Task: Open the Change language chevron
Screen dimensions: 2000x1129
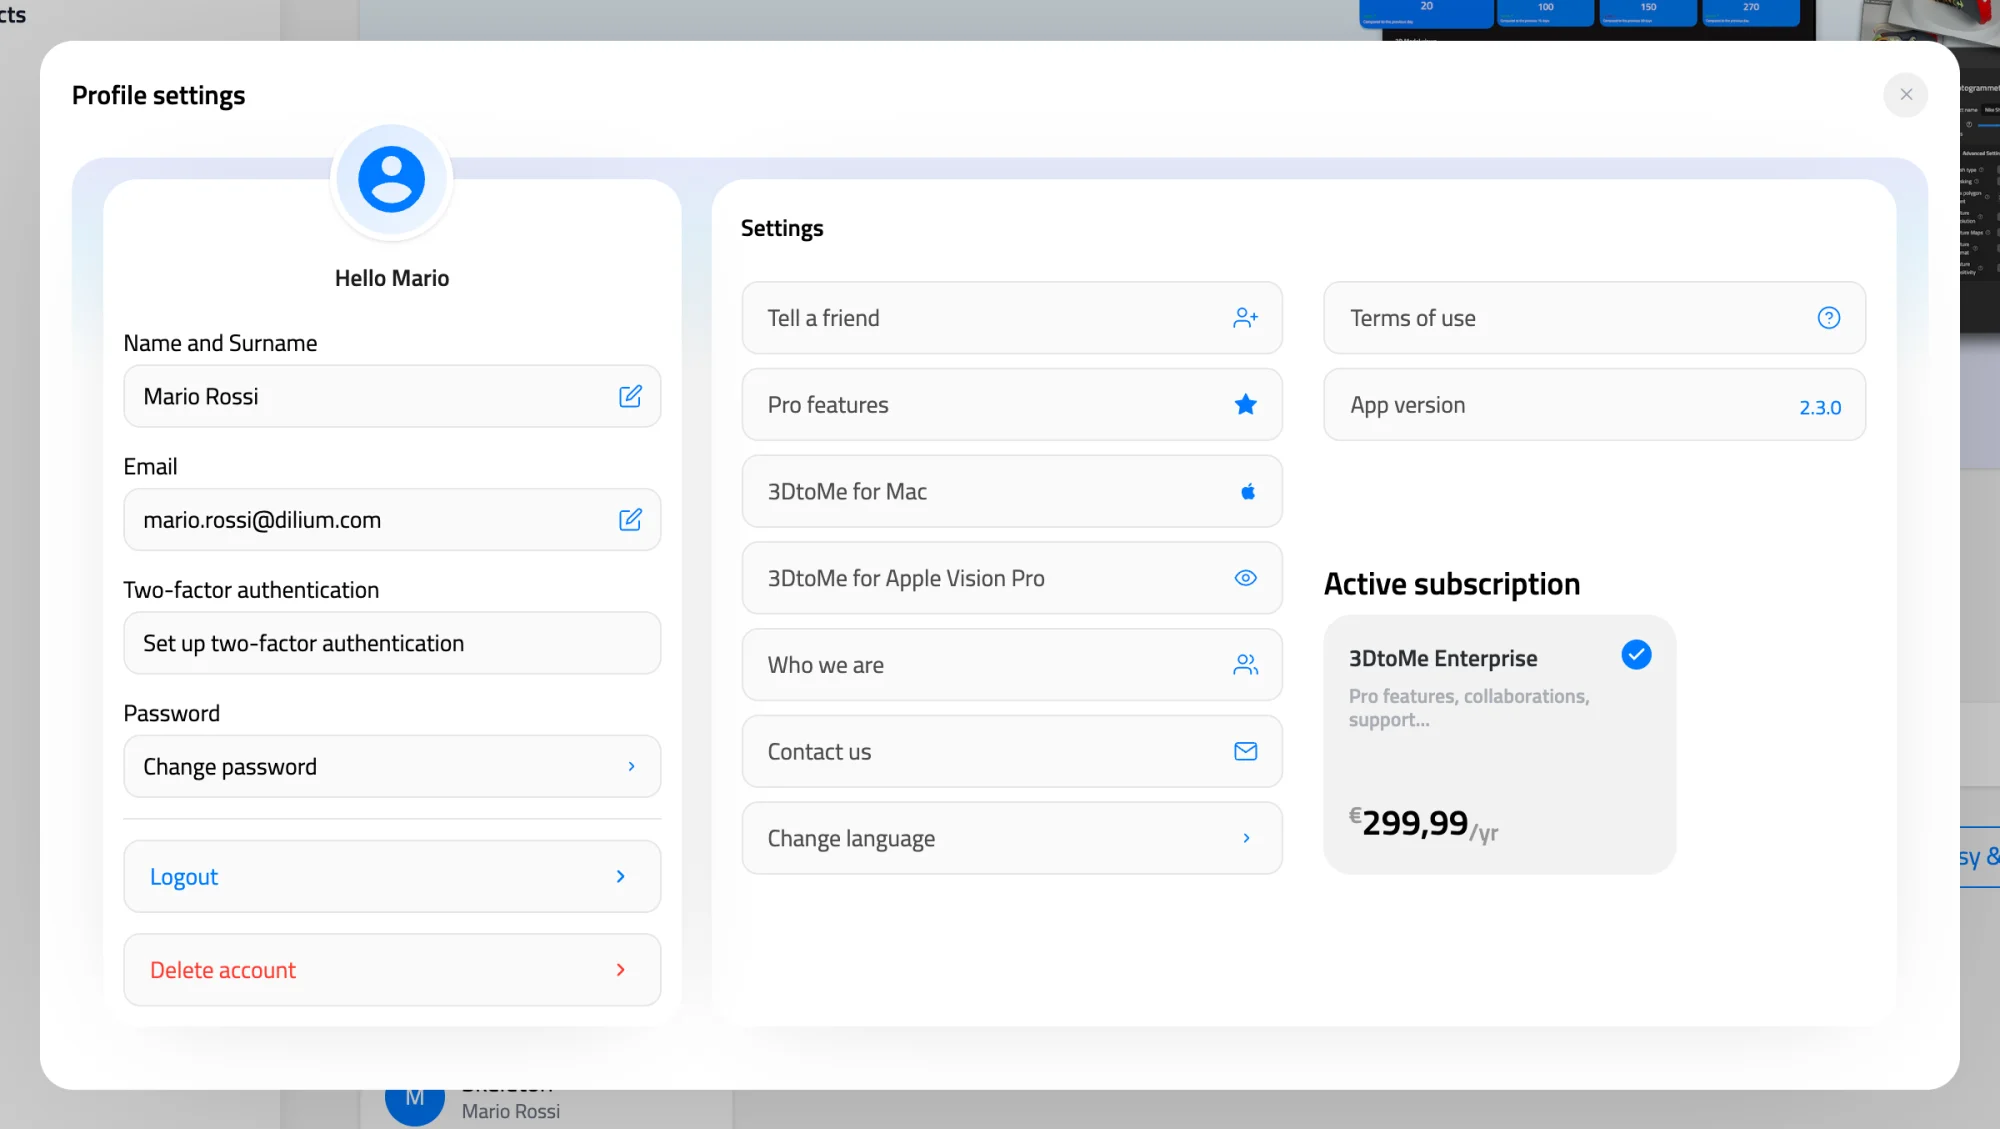Action: [x=1246, y=838]
